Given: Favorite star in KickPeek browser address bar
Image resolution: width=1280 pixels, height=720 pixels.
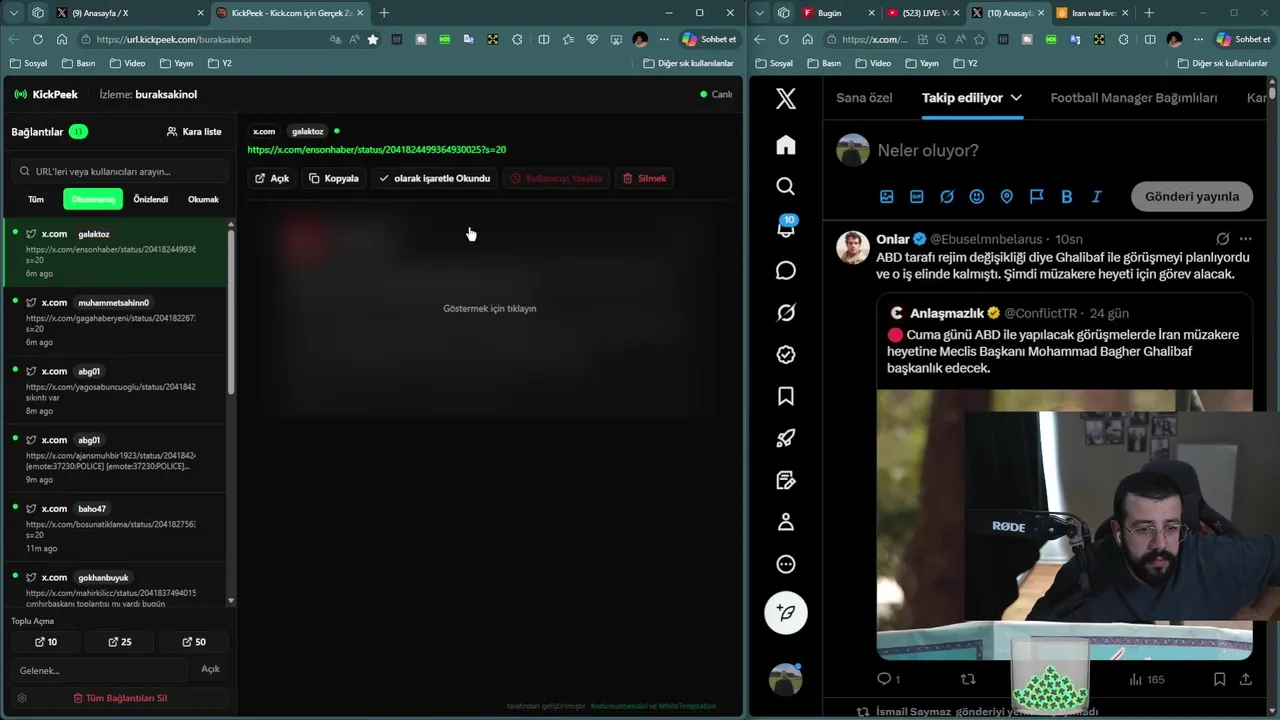Looking at the screenshot, I should click(373, 39).
